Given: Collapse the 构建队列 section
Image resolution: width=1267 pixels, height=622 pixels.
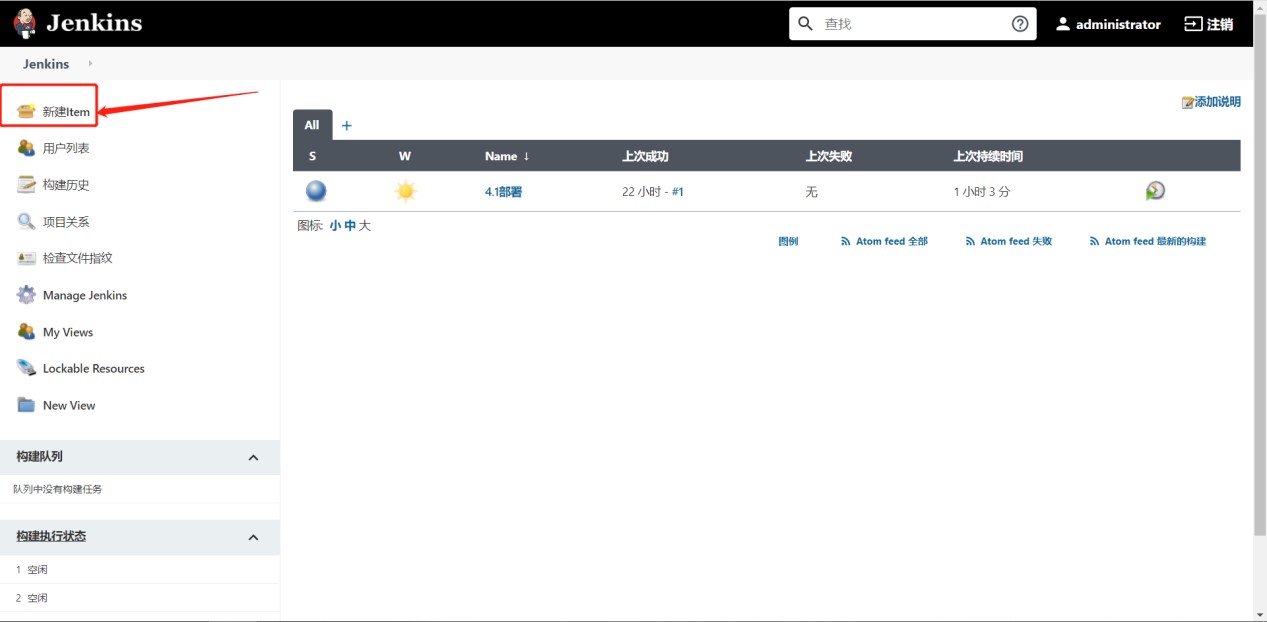Looking at the screenshot, I should 253,456.
